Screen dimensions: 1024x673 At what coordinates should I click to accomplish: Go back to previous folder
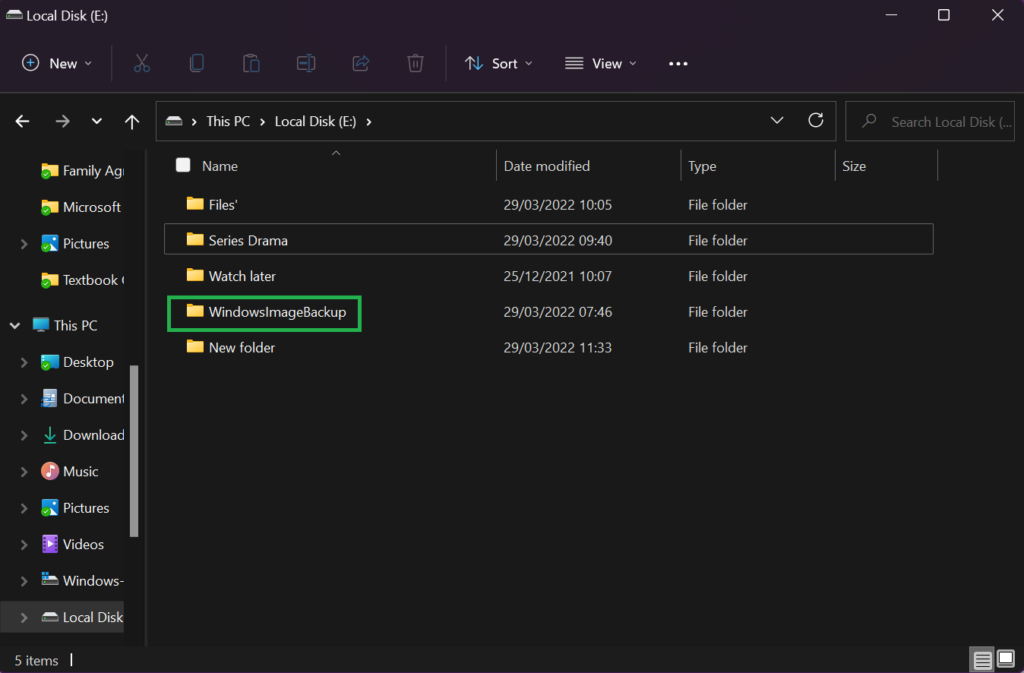22,121
